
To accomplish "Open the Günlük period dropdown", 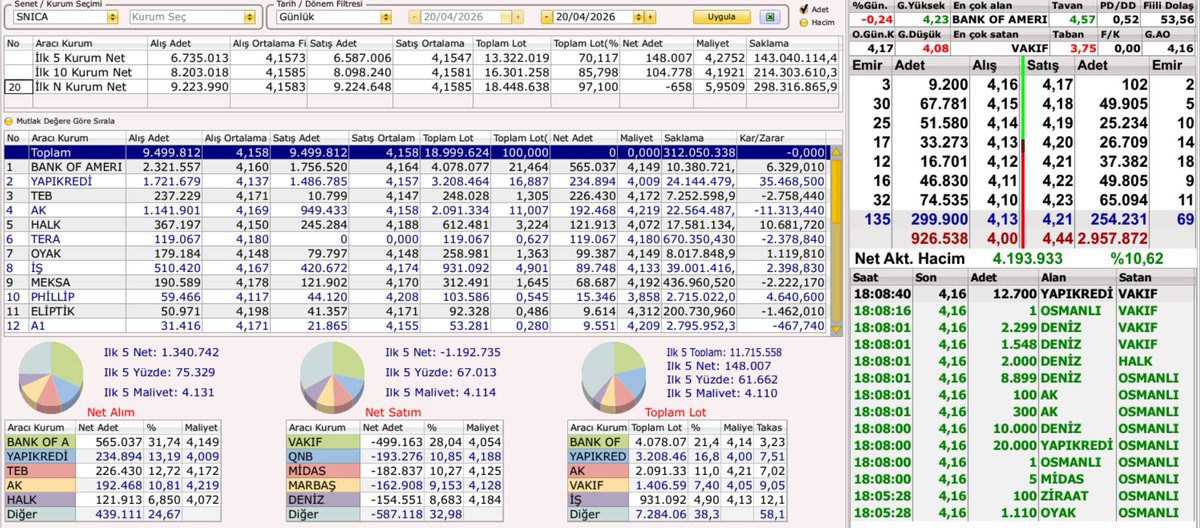I will [x=385, y=17].
